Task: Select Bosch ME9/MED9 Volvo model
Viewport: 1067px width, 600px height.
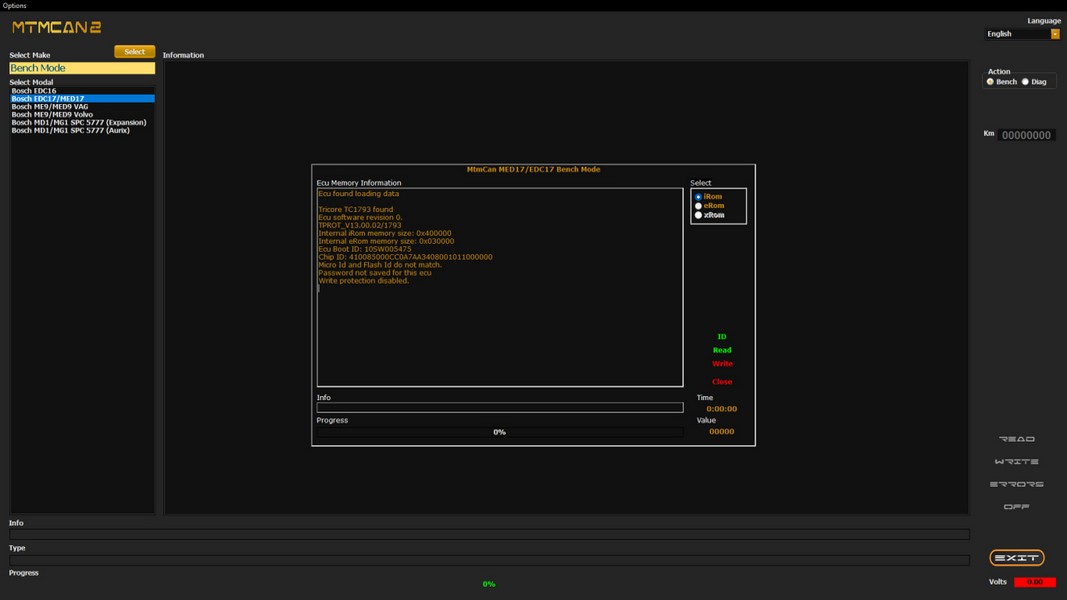Action: [82, 114]
